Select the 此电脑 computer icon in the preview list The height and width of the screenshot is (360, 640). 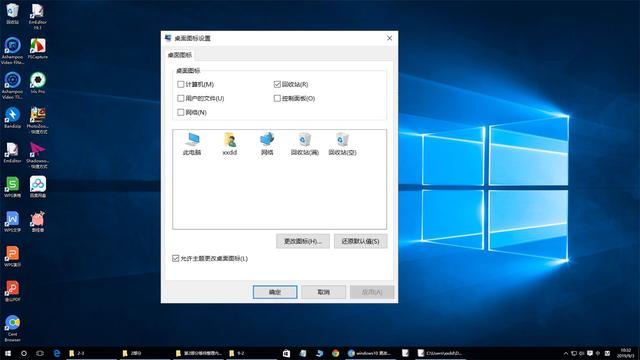(x=192, y=144)
